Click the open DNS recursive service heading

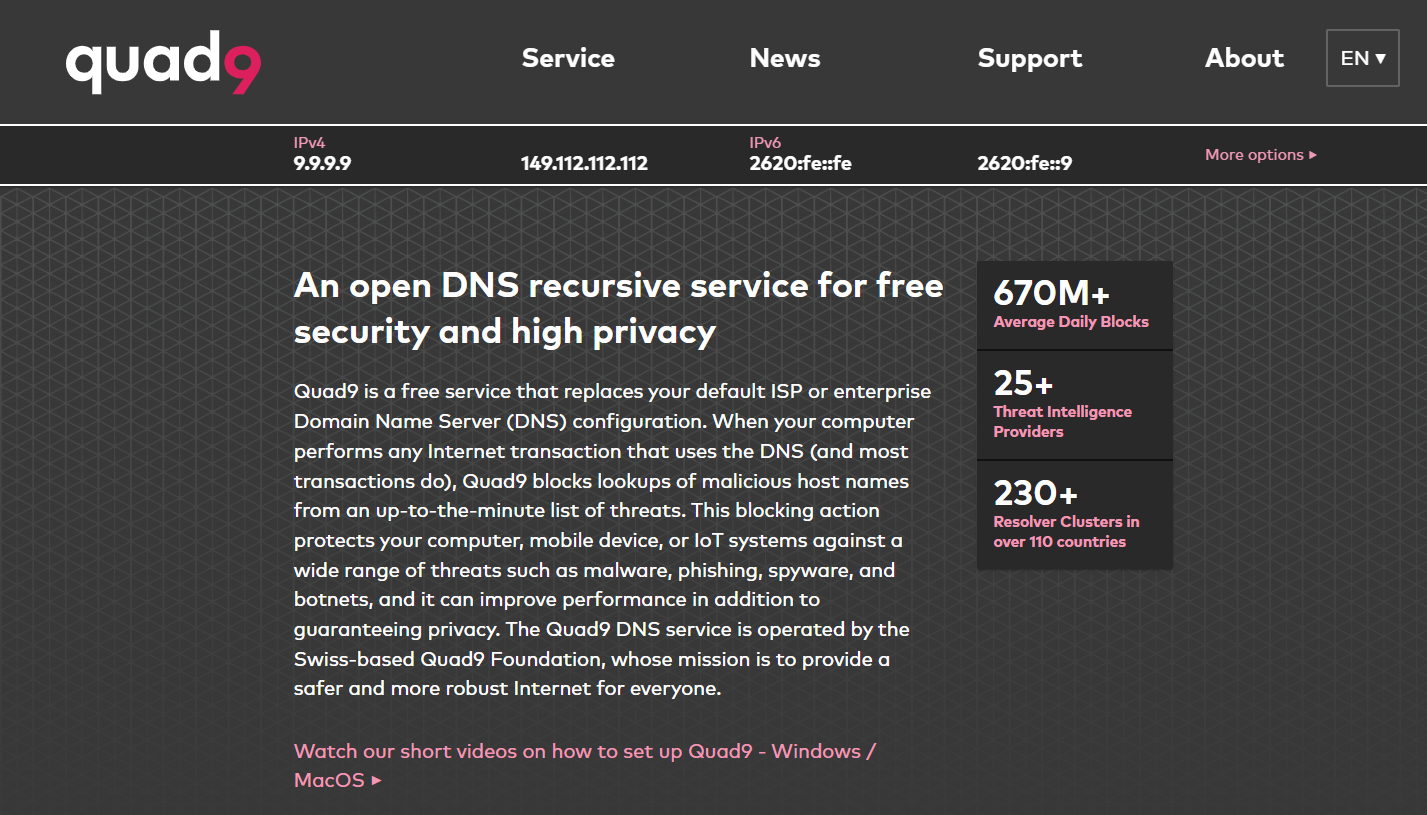click(x=619, y=308)
